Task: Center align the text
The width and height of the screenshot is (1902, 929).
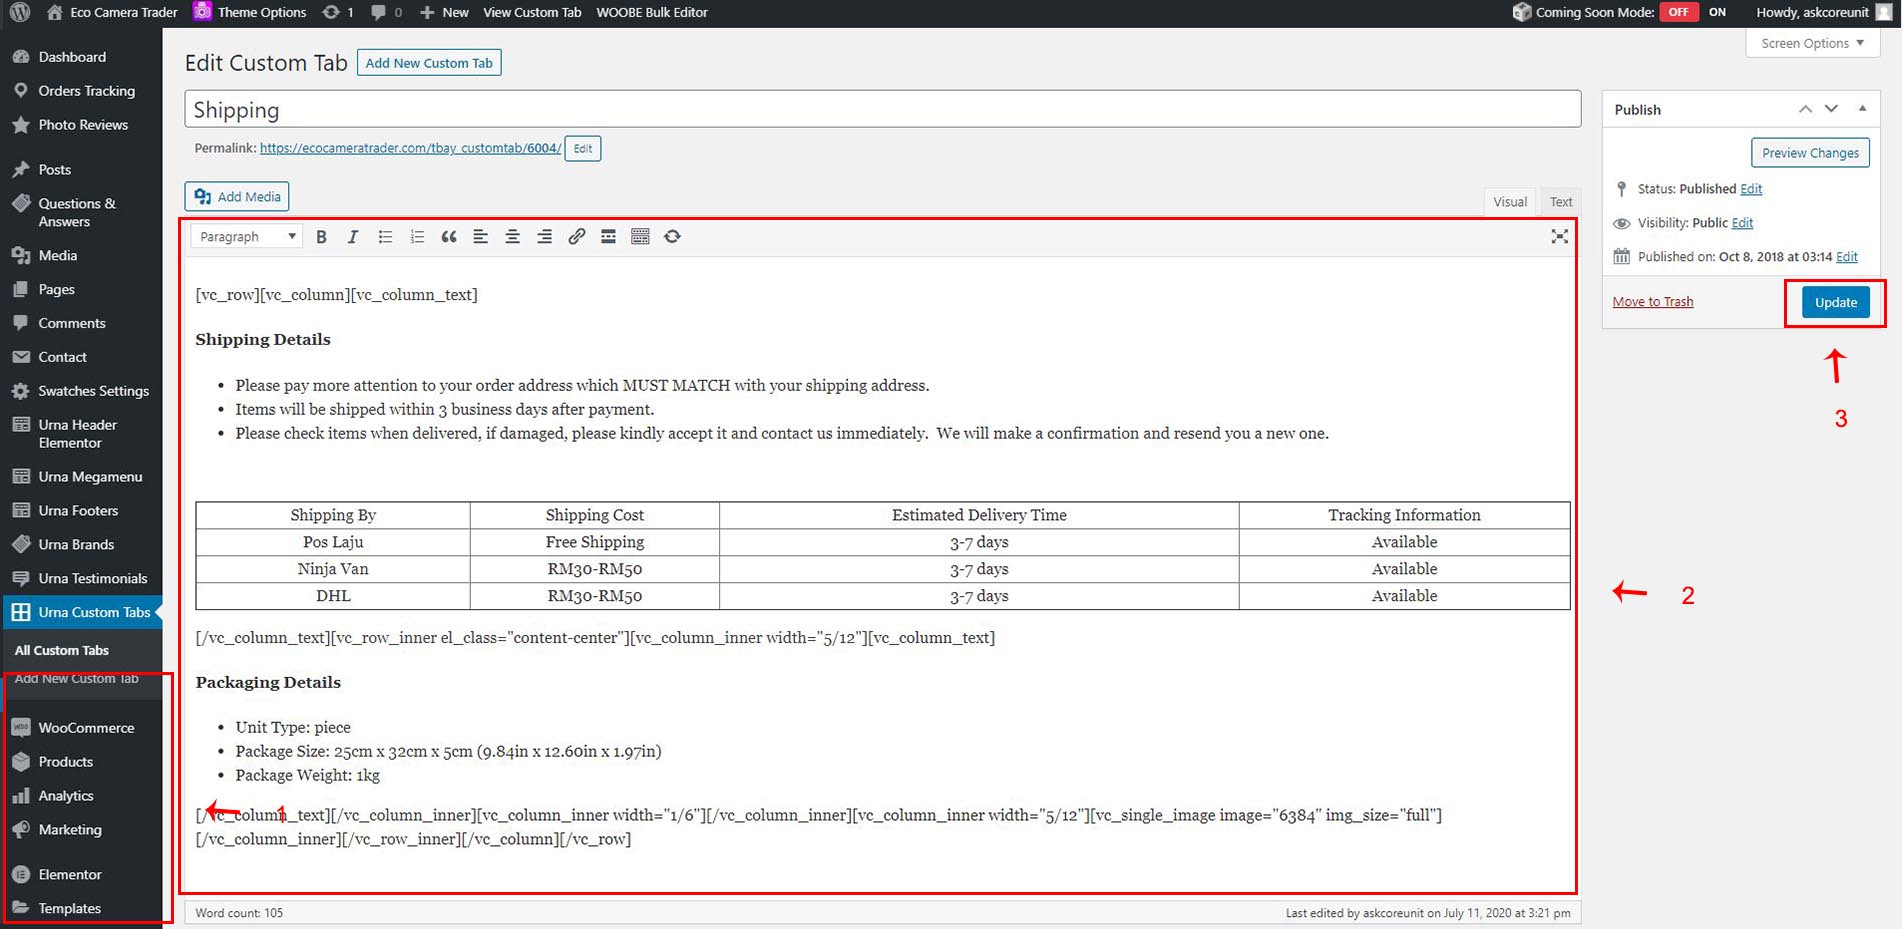Action: (x=512, y=237)
